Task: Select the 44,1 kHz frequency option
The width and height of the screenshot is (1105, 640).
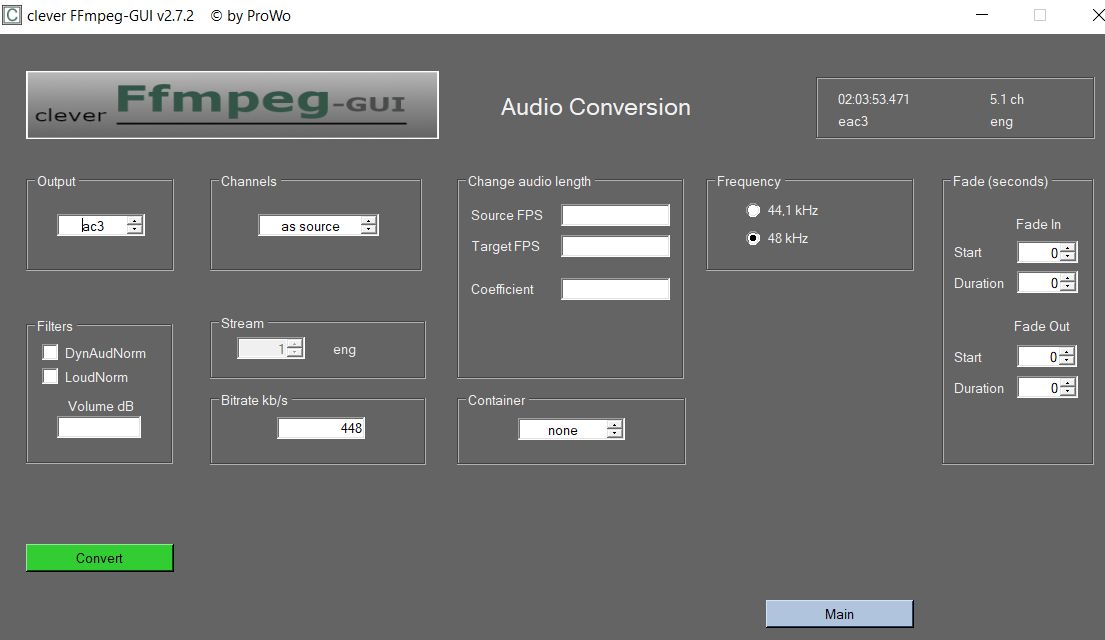Action: coord(753,210)
